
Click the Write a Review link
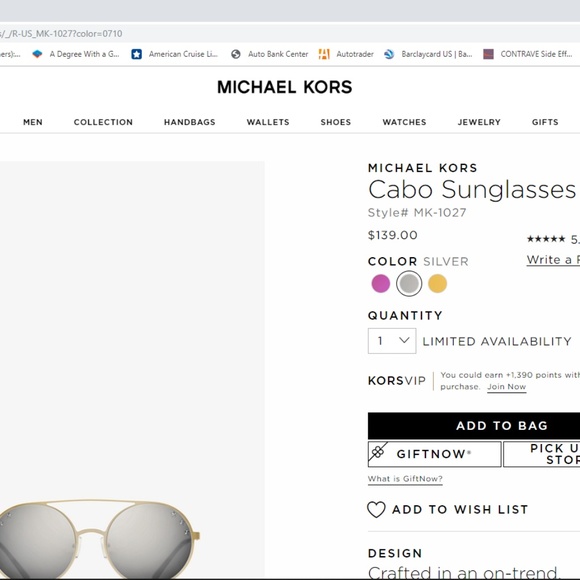(x=553, y=260)
